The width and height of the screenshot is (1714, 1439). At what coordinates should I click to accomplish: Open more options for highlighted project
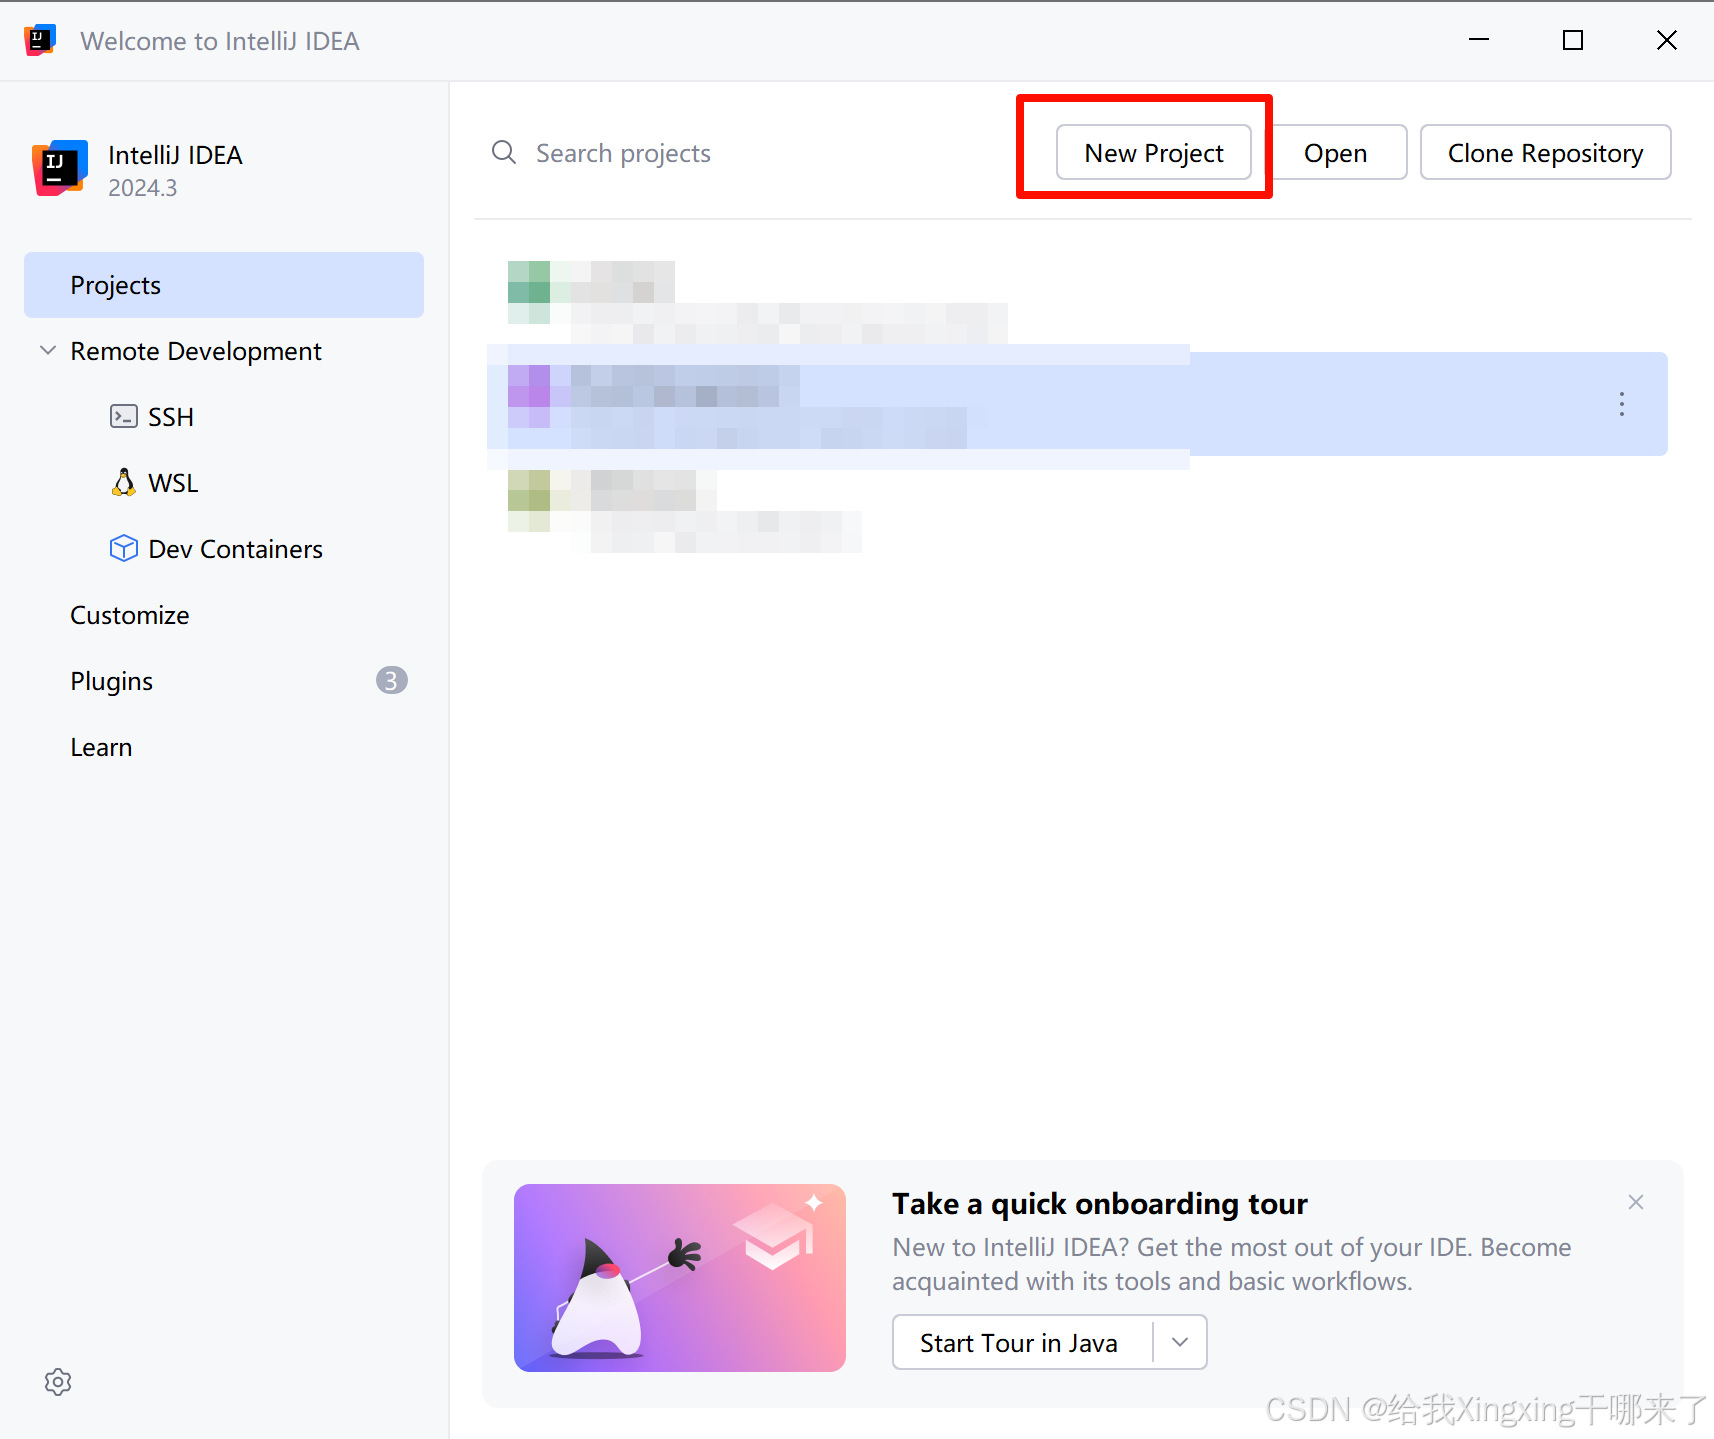(1622, 404)
